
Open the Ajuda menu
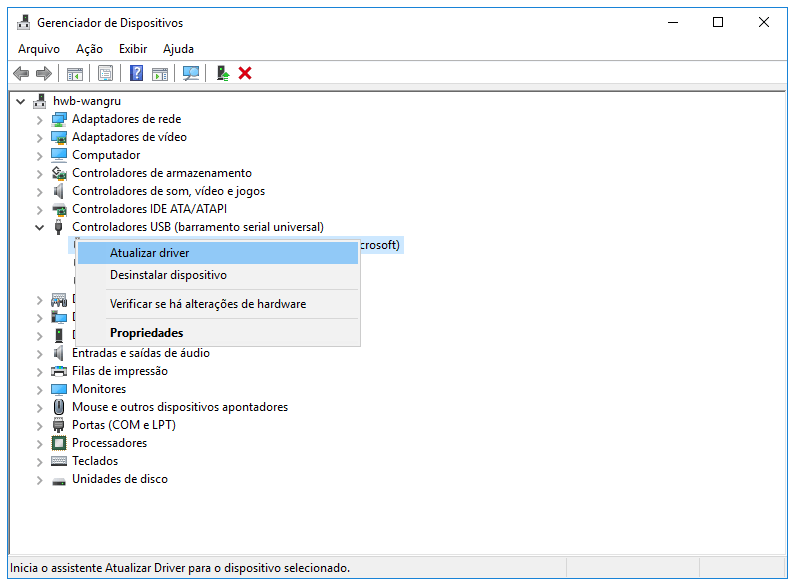[x=178, y=49]
